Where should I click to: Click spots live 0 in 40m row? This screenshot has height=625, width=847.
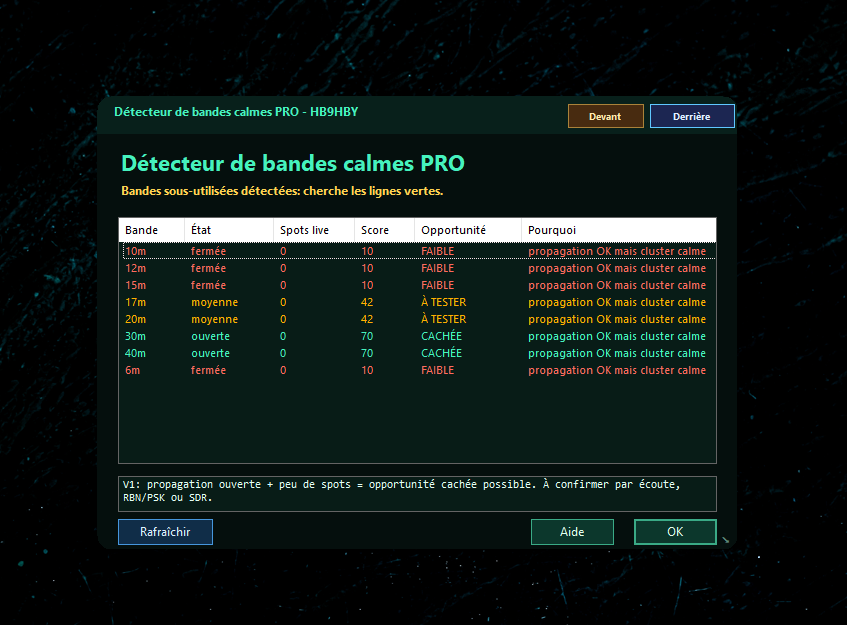point(283,353)
